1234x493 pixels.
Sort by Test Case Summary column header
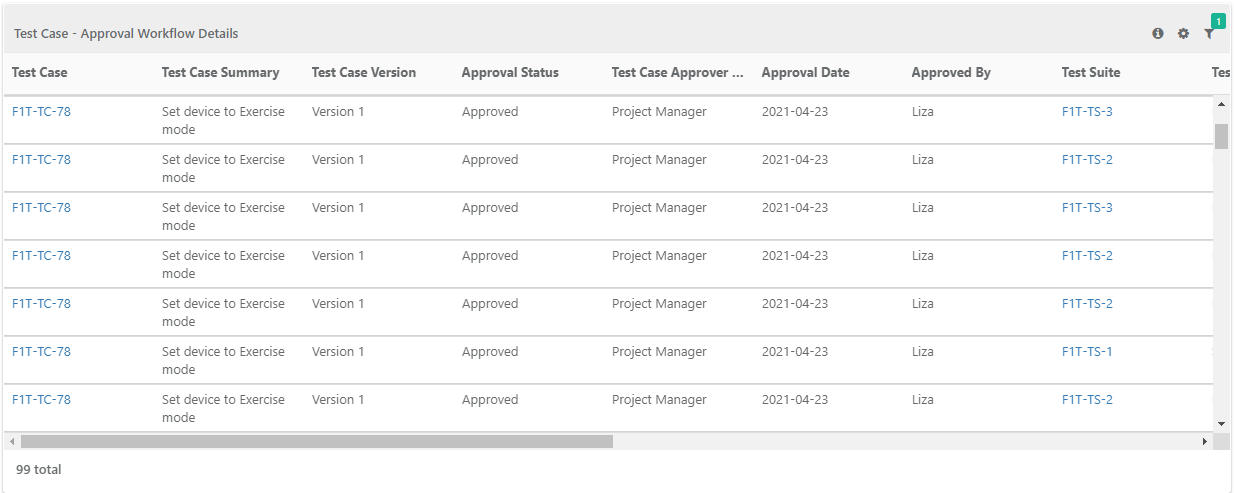pyautogui.click(x=221, y=72)
